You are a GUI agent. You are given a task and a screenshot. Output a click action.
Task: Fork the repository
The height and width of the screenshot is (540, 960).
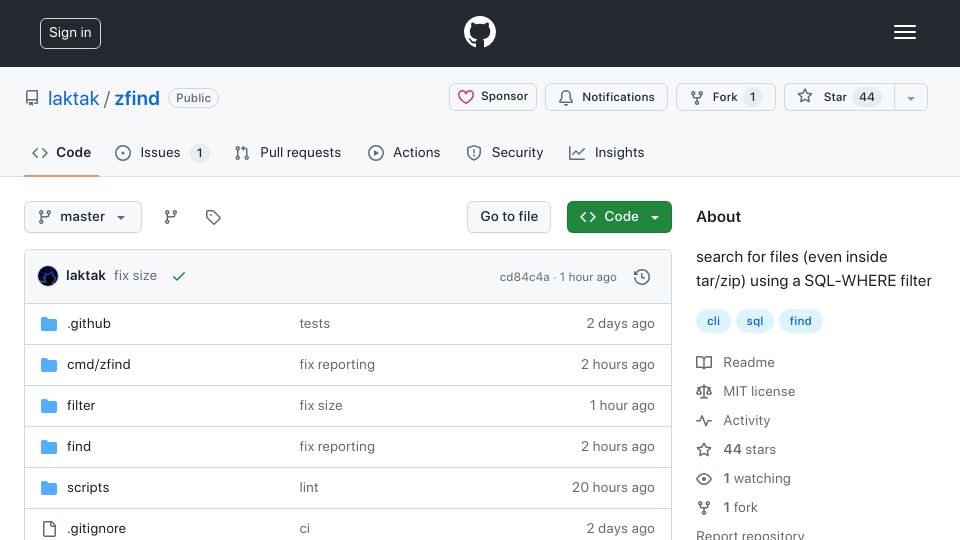point(726,97)
